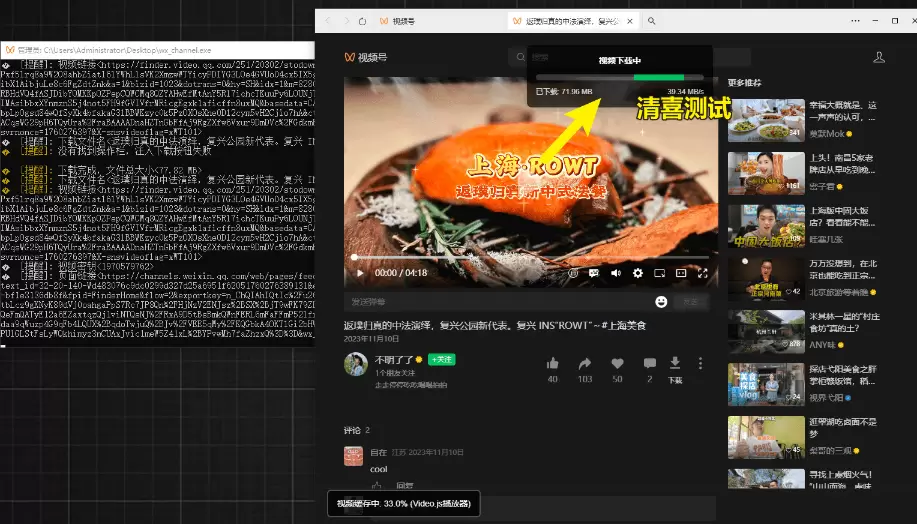Play the video with the play button
The width and height of the screenshot is (917, 524).
pos(360,273)
